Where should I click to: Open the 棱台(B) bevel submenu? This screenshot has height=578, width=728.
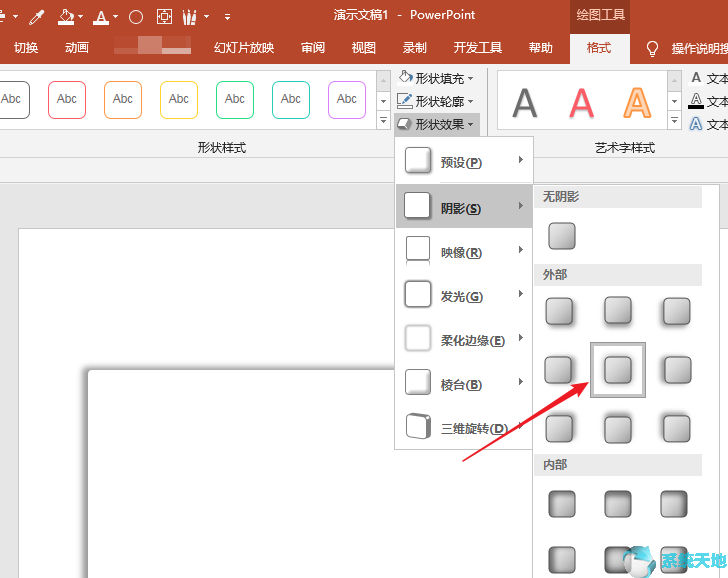[463, 383]
